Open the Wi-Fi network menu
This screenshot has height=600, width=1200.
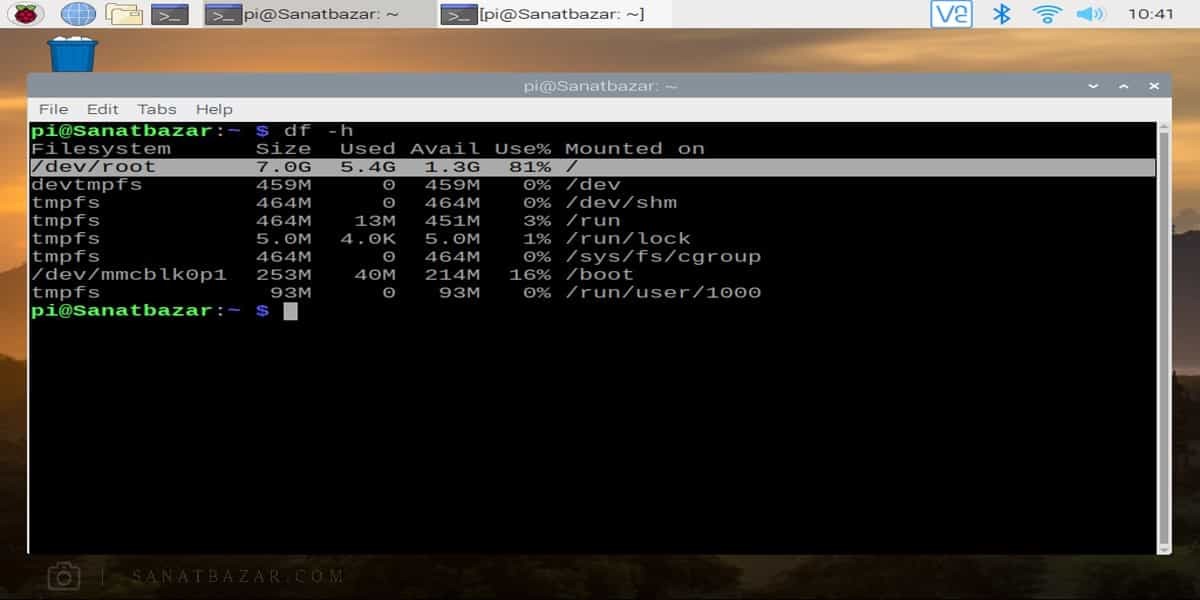pos(1047,14)
